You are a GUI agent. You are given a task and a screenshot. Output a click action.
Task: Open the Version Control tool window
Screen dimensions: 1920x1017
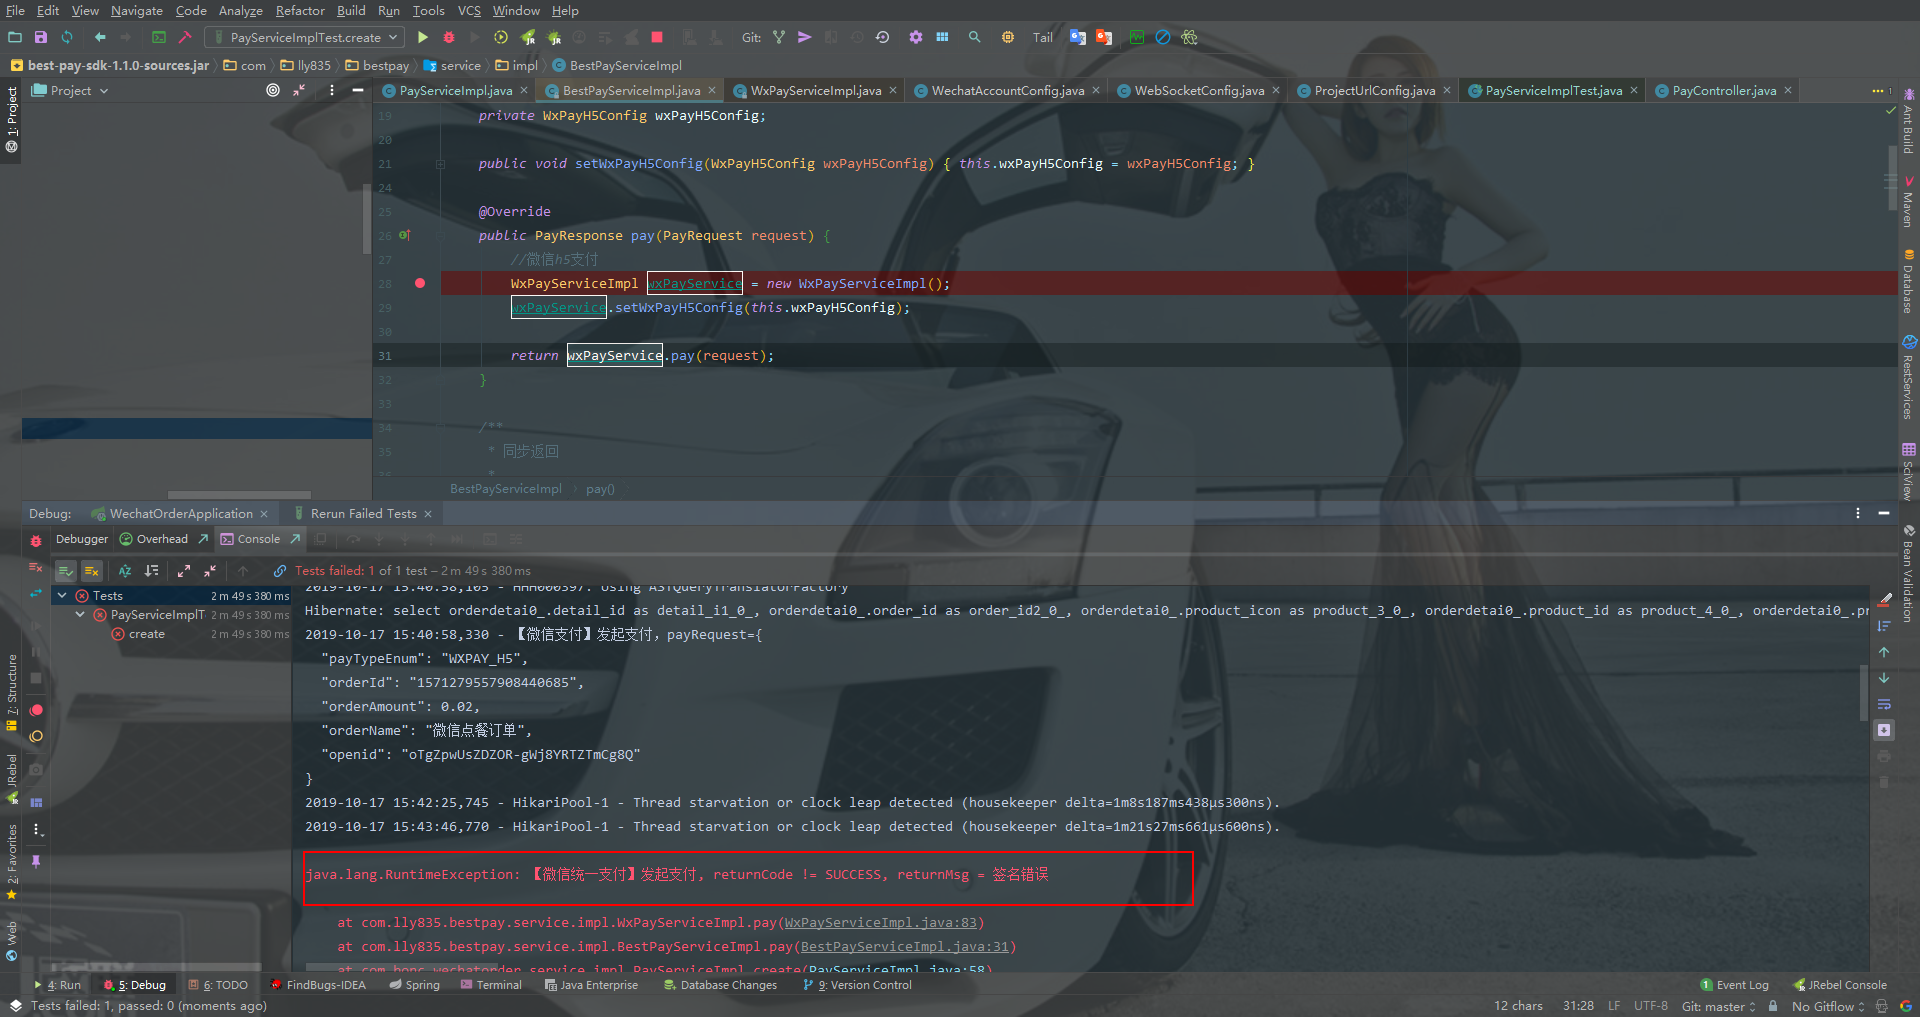858,985
